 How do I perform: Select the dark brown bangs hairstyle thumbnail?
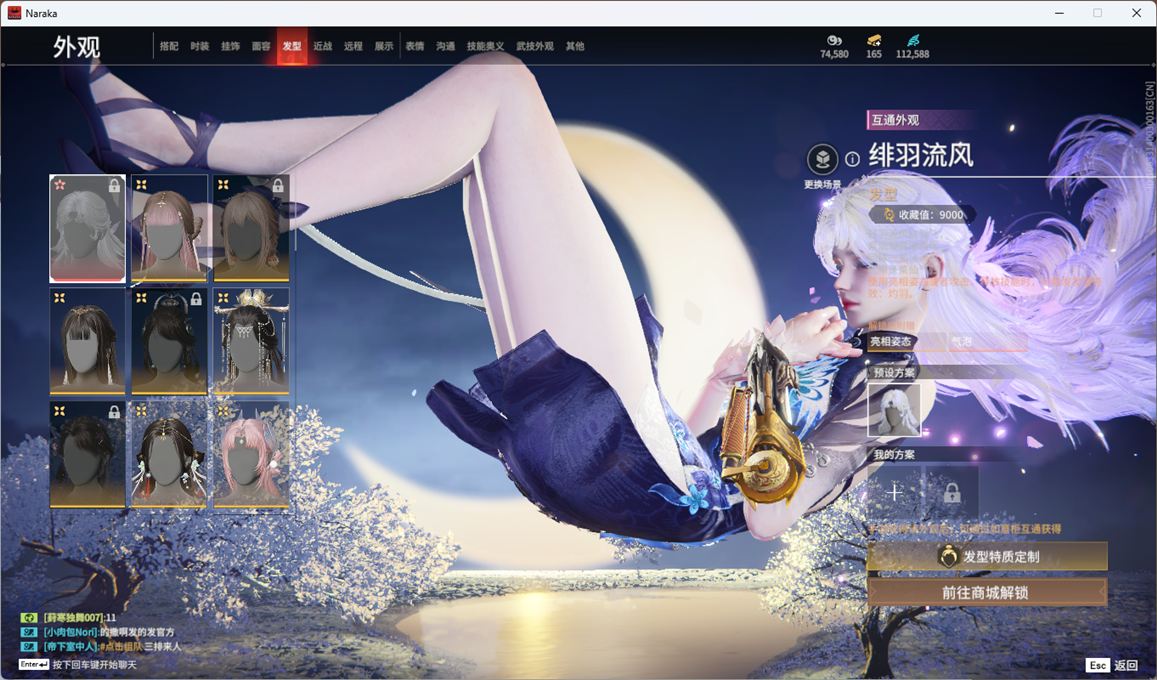87,341
